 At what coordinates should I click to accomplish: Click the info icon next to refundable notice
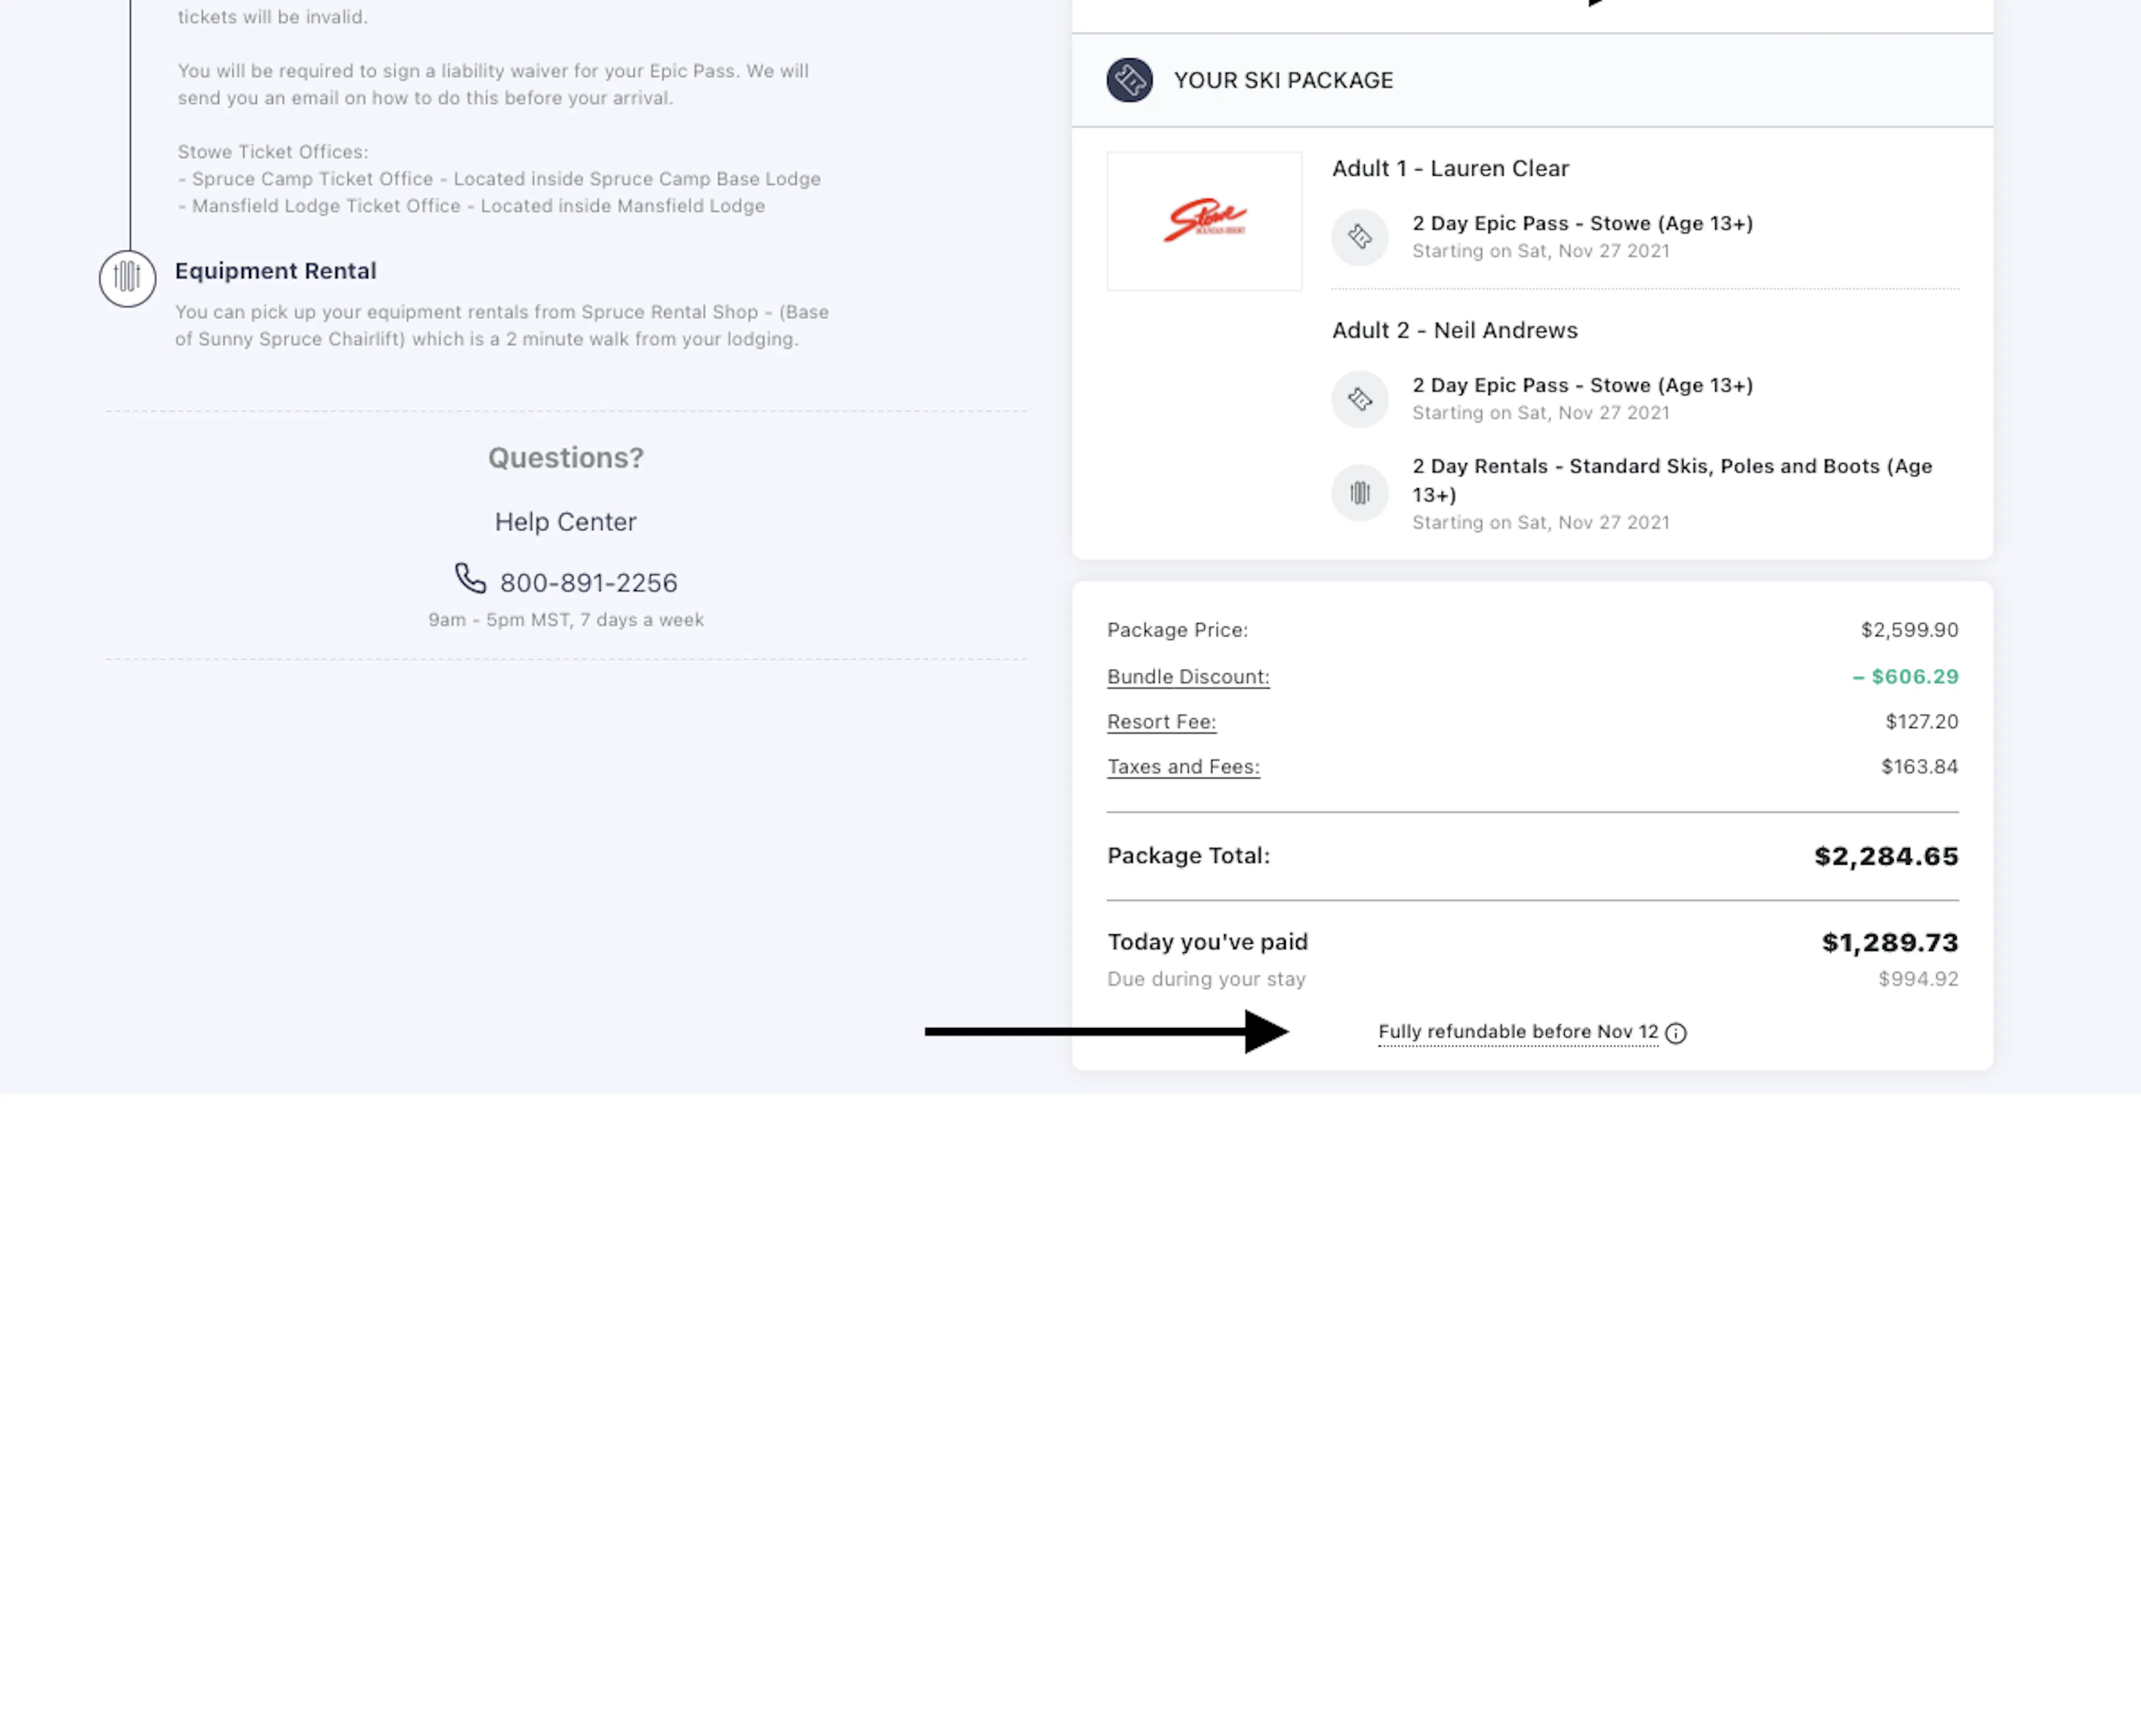(x=1676, y=1033)
